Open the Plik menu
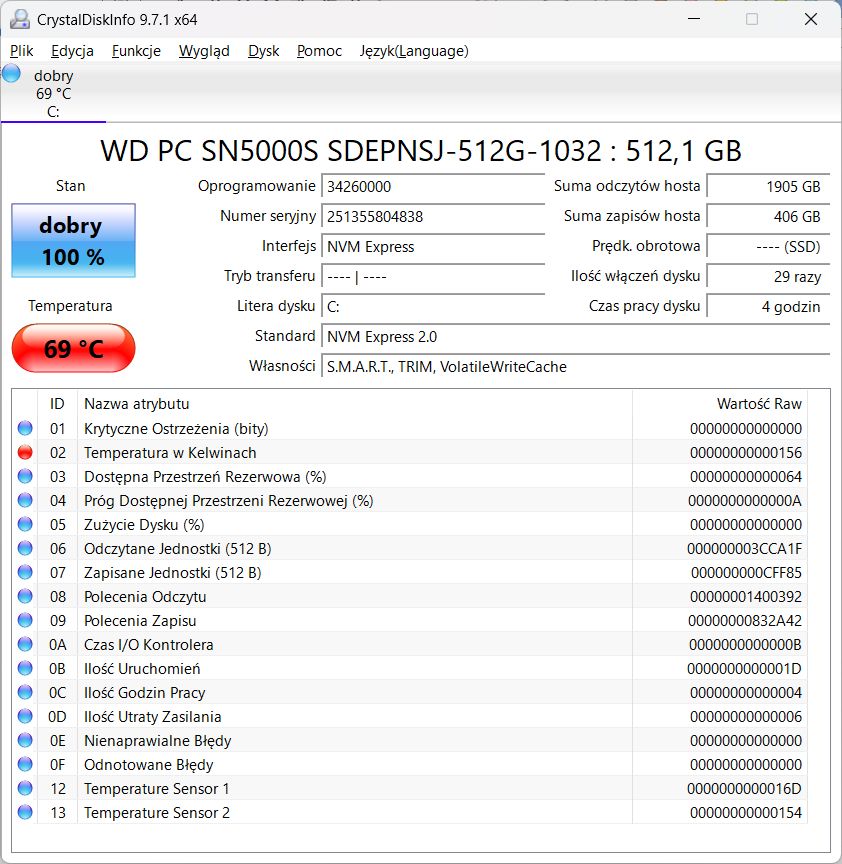This screenshot has width=842, height=864. click(x=21, y=51)
